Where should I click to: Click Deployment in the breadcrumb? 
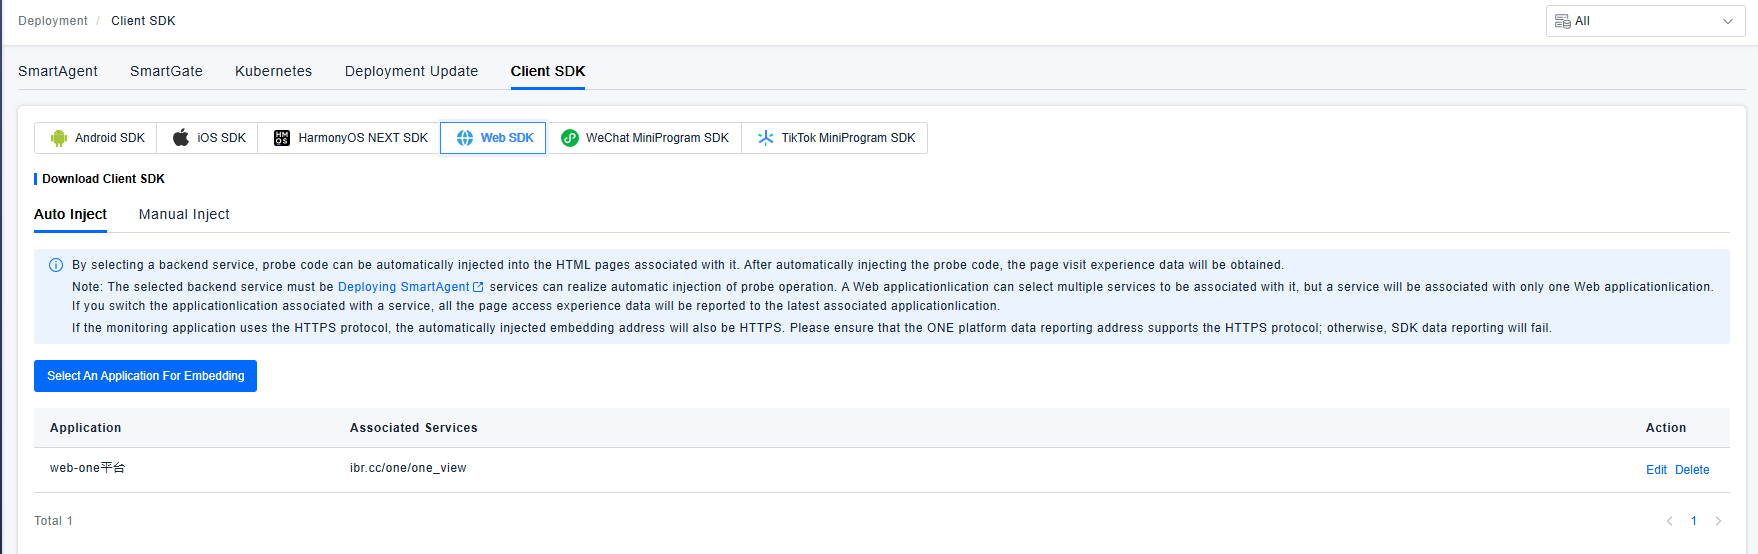click(53, 21)
